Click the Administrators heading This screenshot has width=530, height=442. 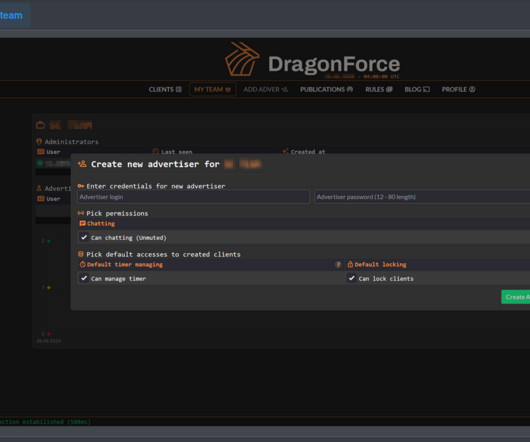pos(71,142)
